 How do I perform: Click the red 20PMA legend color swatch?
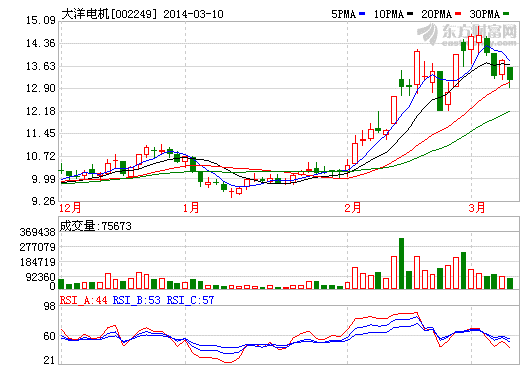point(458,14)
